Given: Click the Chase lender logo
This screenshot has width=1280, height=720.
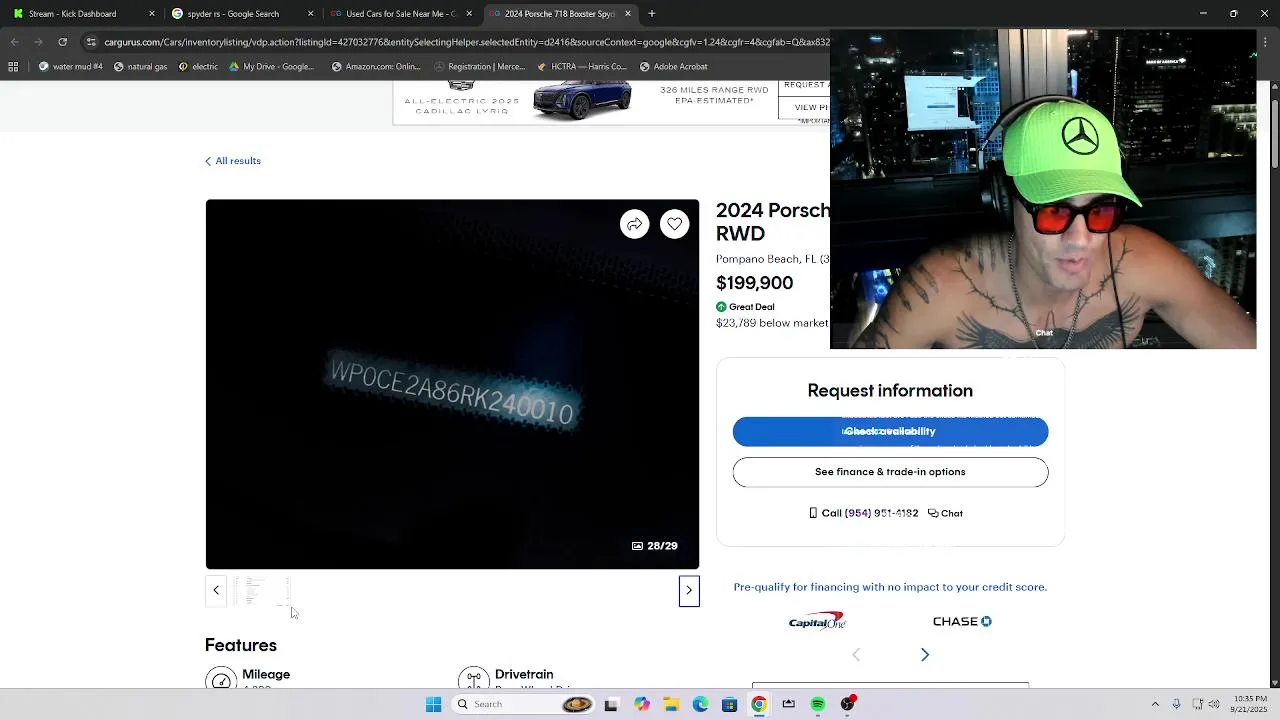Looking at the screenshot, I should (x=962, y=621).
